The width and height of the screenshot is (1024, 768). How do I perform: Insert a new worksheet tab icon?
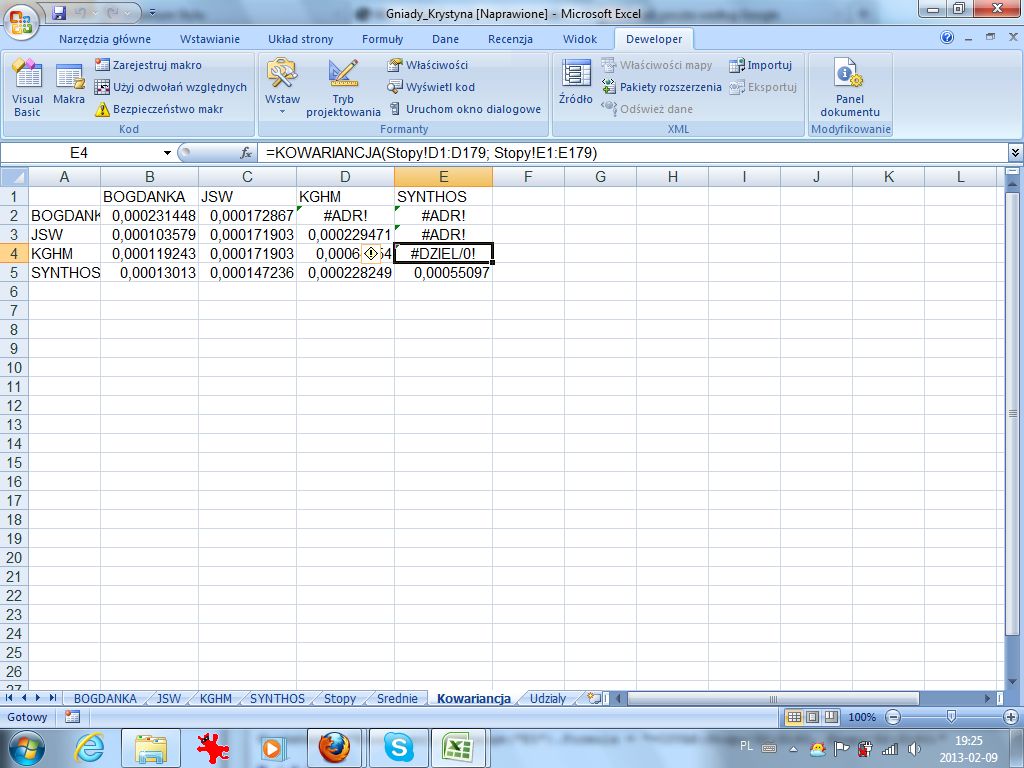click(594, 698)
